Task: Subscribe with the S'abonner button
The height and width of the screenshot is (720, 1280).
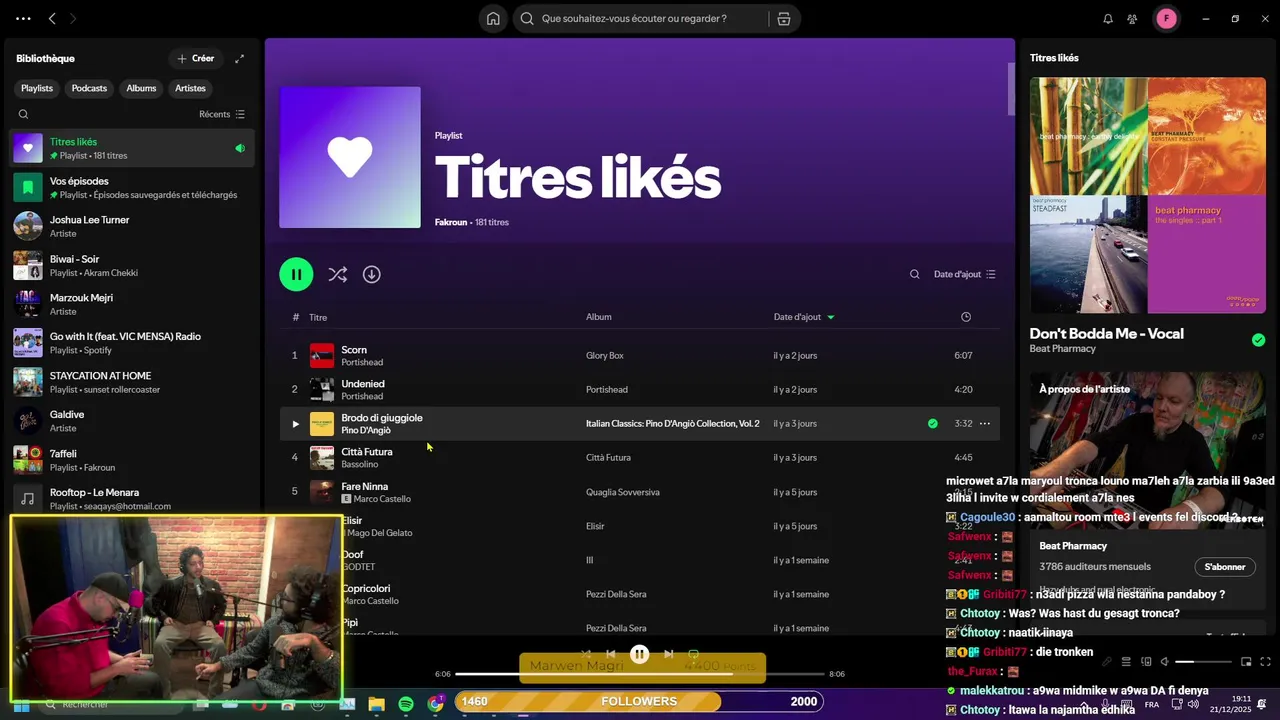Action: point(1225,567)
